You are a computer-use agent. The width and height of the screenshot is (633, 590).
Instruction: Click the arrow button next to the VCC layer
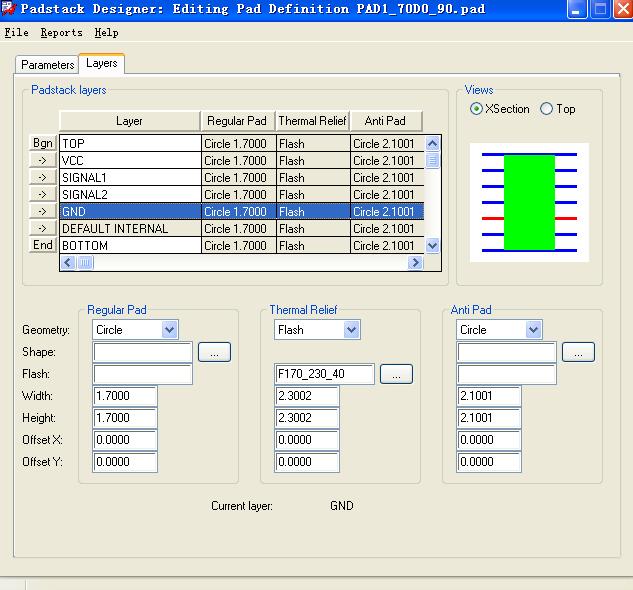(x=42, y=161)
